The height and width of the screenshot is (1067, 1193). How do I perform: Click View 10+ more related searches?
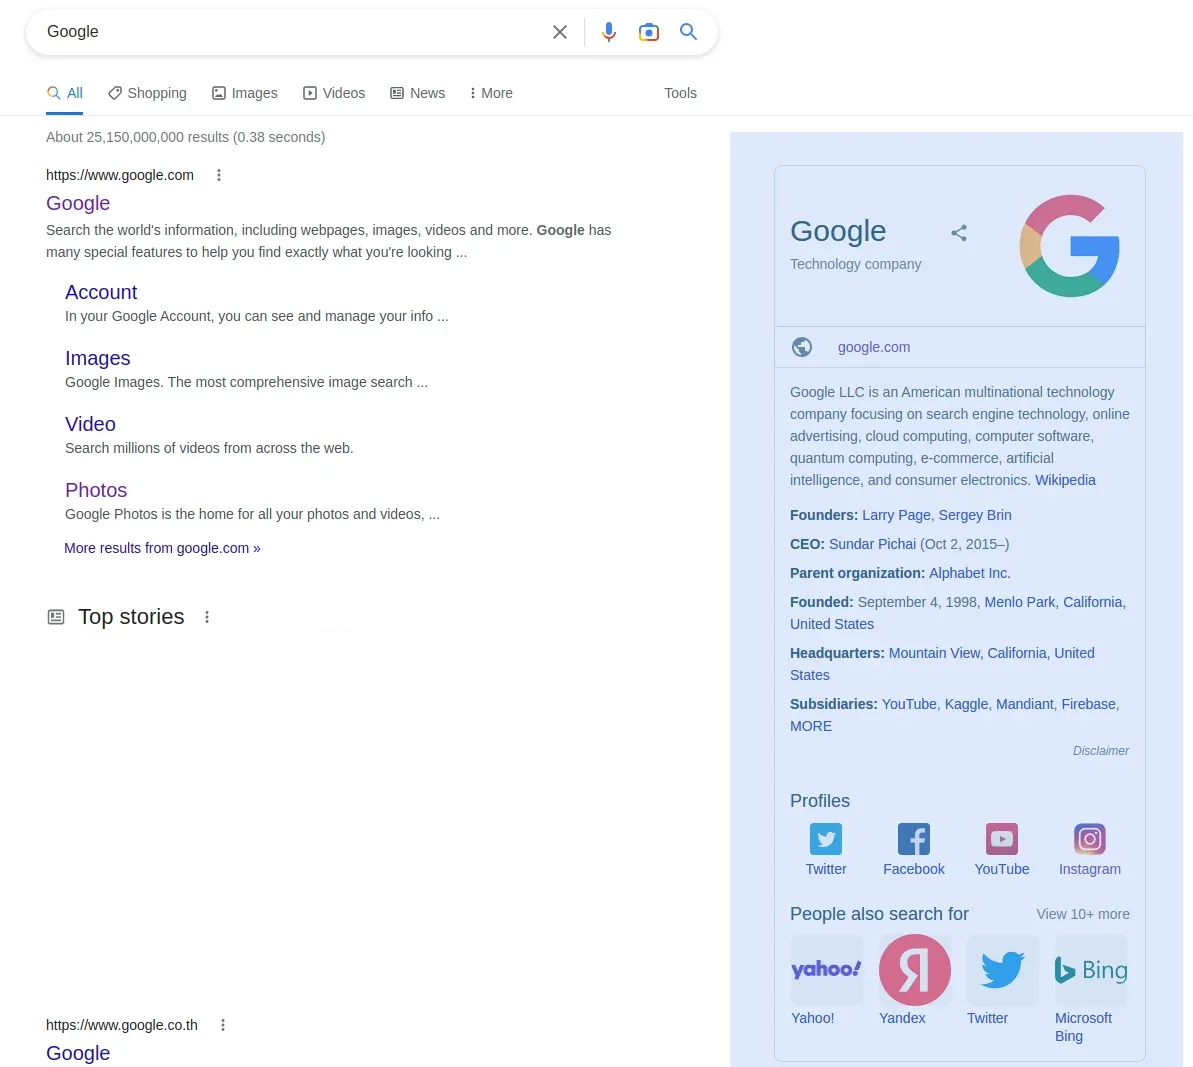(1083, 913)
